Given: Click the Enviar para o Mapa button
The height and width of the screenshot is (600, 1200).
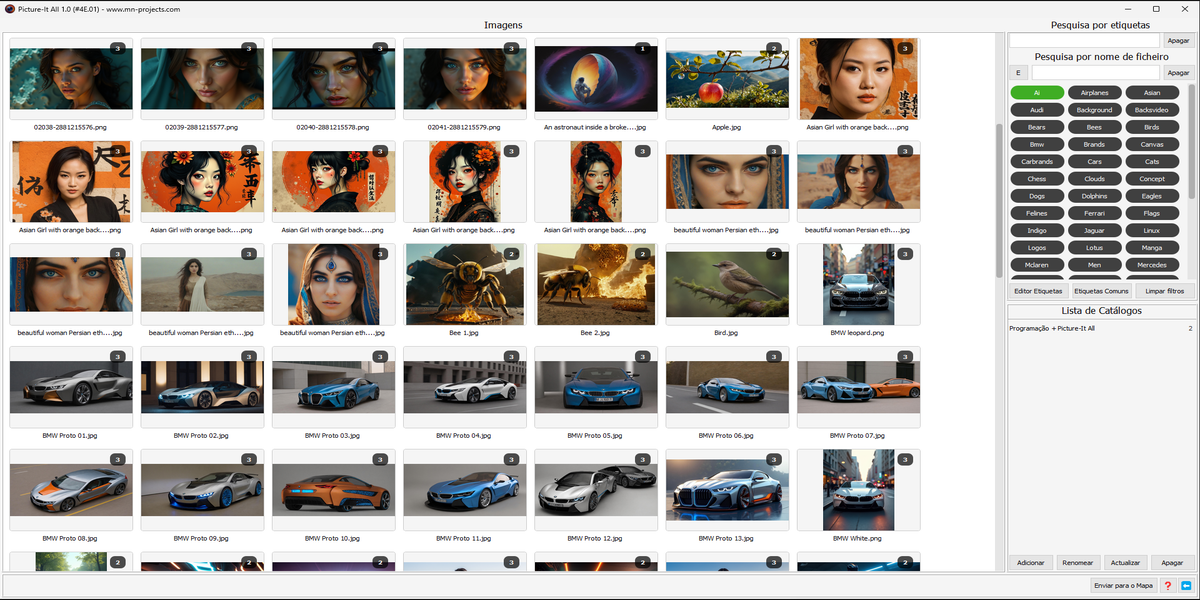Looking at the screenshot, I should pyautogui.click(x=1124, y=586).
